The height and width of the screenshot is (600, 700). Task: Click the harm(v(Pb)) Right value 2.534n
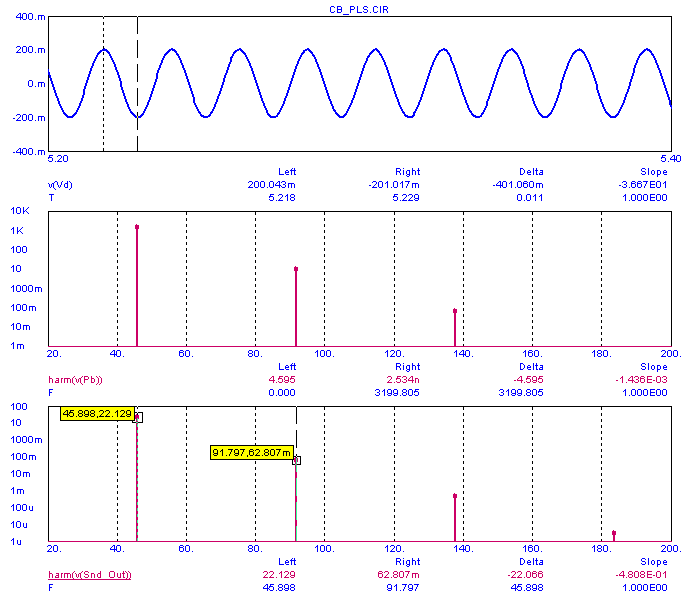click(403, 379)
